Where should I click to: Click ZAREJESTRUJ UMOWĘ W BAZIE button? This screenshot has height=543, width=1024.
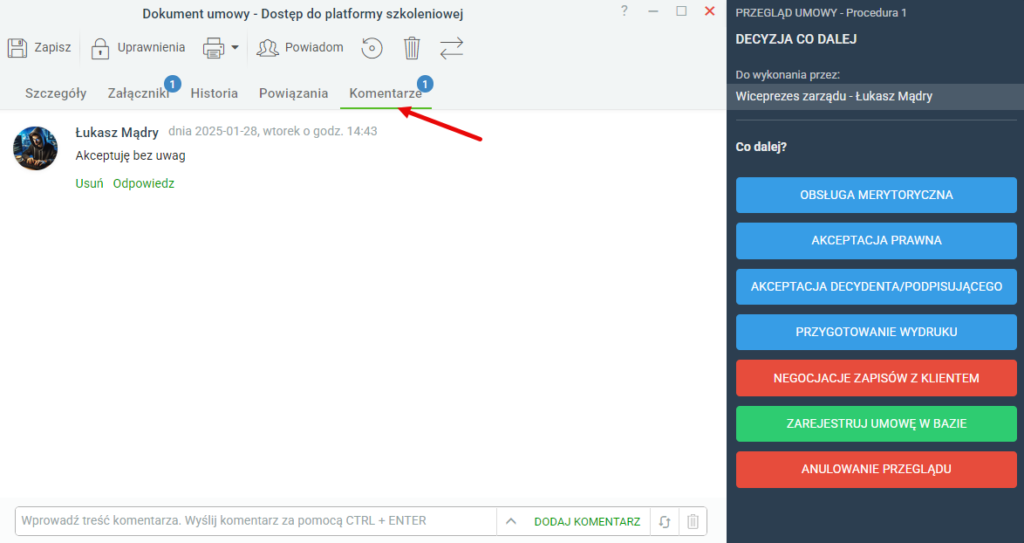[876, 423]
